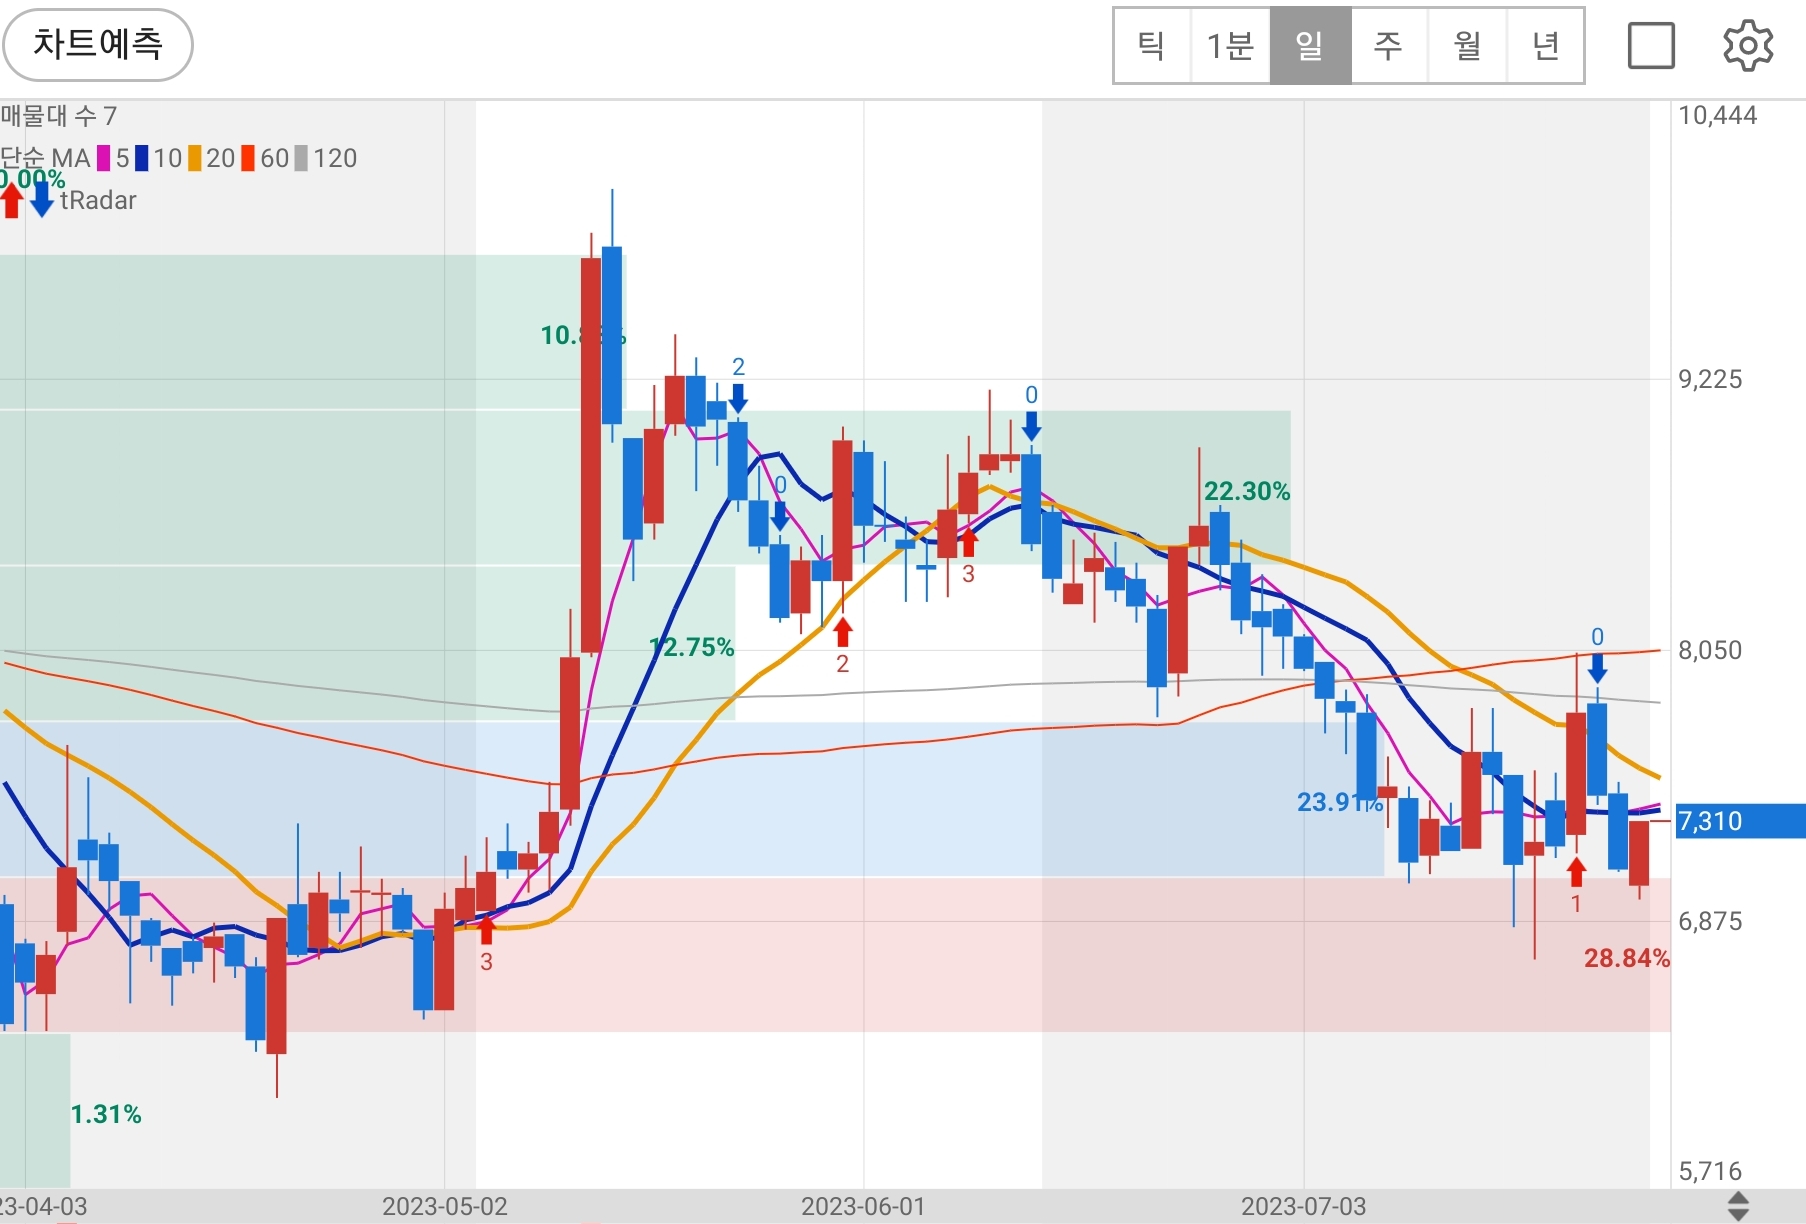Click the 2023-07-03 date axis label
This screenshot has width=1806, height=1224.
pyautogui.click(x=1303, y=1206)
